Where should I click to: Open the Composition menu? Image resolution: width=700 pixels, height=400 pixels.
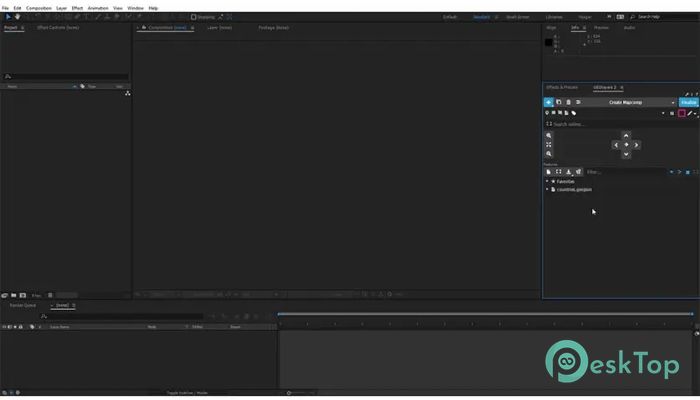39,8
